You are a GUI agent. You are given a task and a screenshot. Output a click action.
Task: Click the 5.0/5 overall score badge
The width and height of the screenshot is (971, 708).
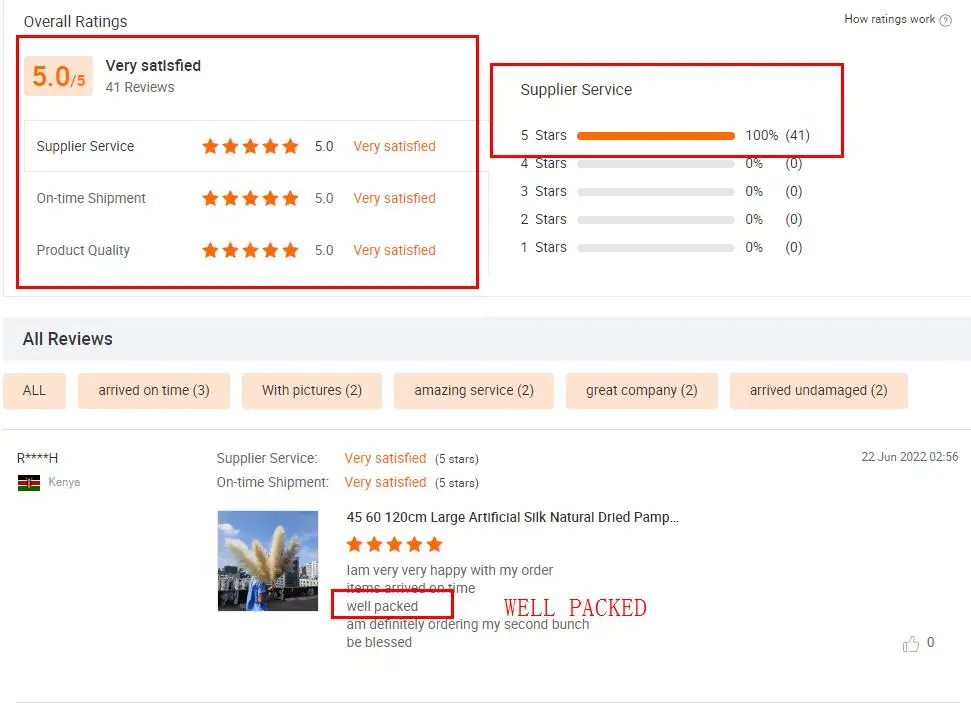tap(59, 76)
